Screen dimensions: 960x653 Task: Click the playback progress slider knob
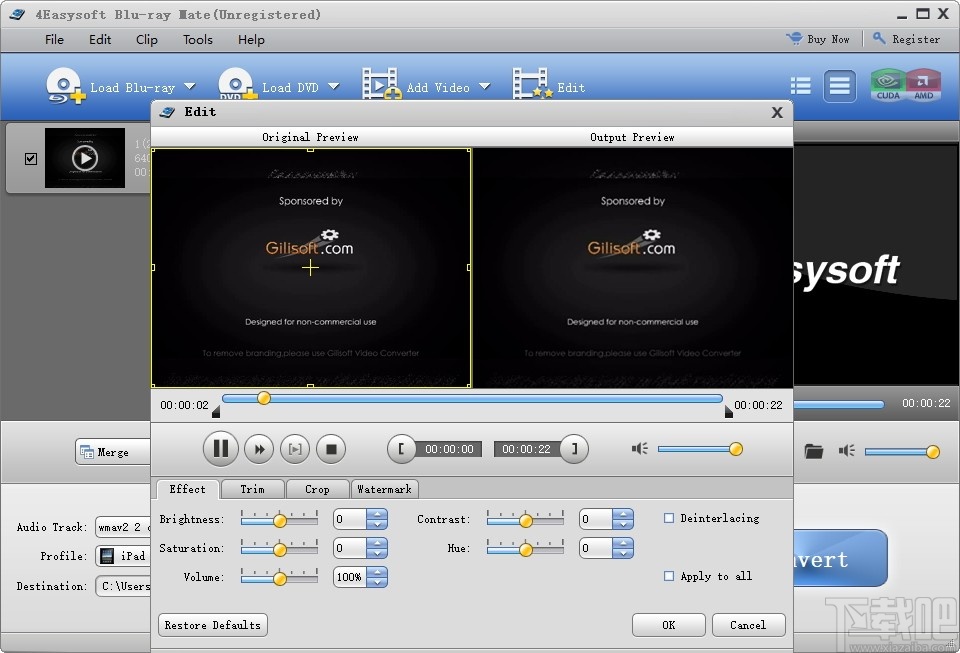coord(264,398)
